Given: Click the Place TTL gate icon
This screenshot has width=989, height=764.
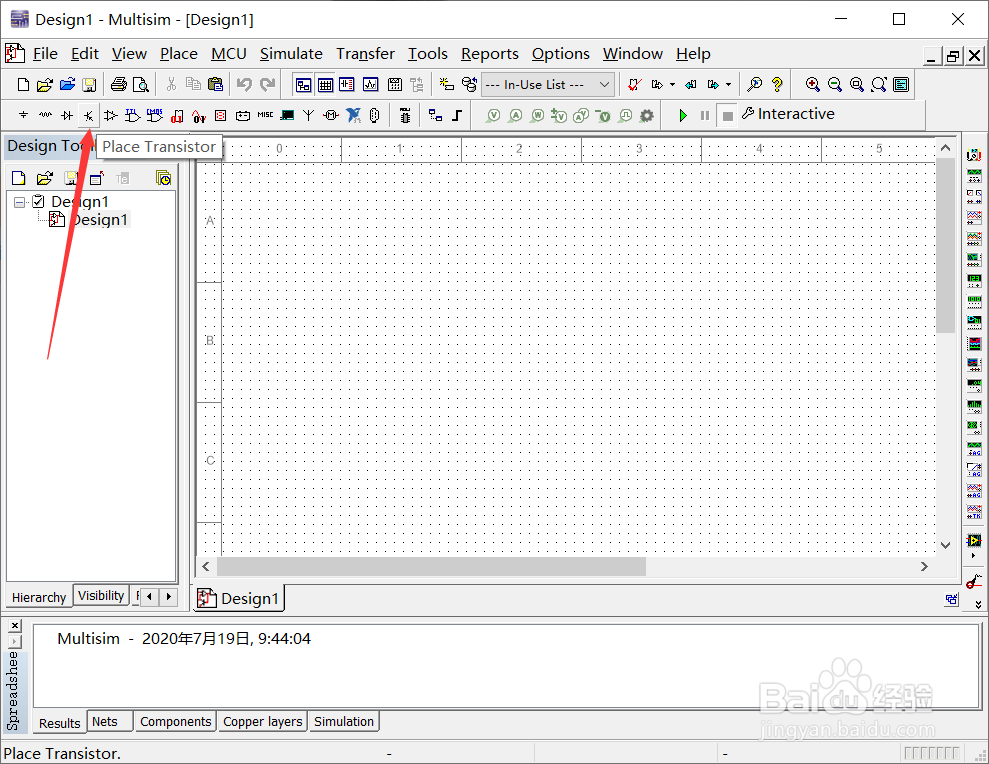Looking at the screenshot, I should click(x=132, y=115).
